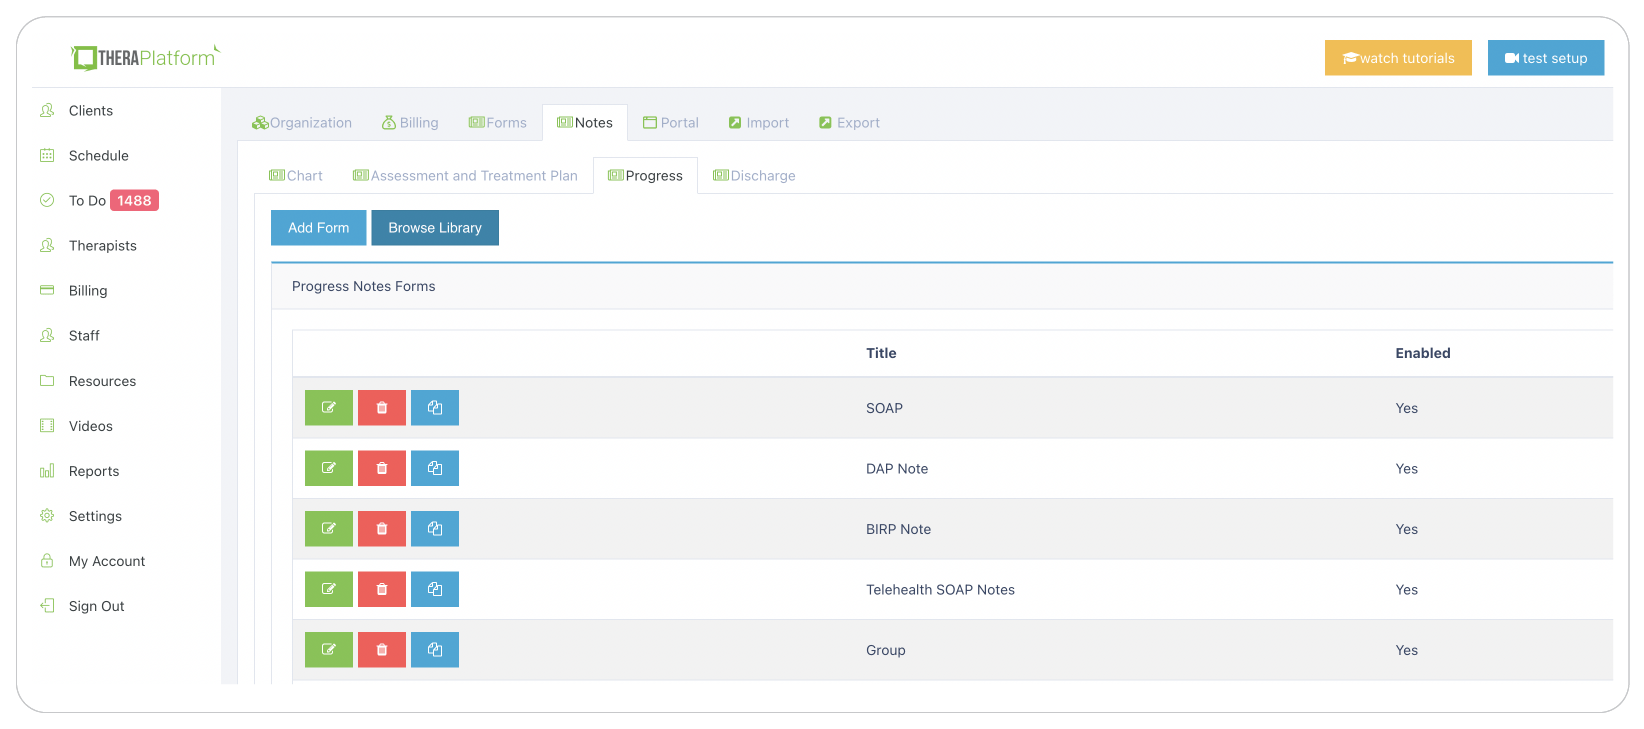
Task: Click the Title column header
Action: click(x=881, y=353)
